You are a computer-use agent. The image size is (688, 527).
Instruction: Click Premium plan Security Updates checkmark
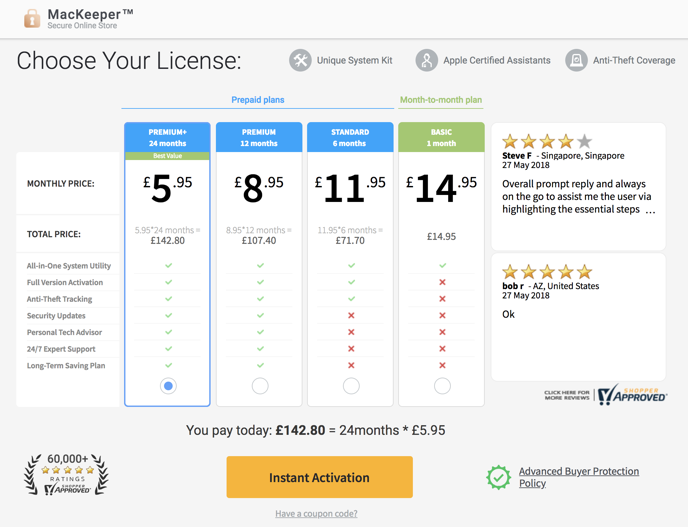tap(260, 315)
